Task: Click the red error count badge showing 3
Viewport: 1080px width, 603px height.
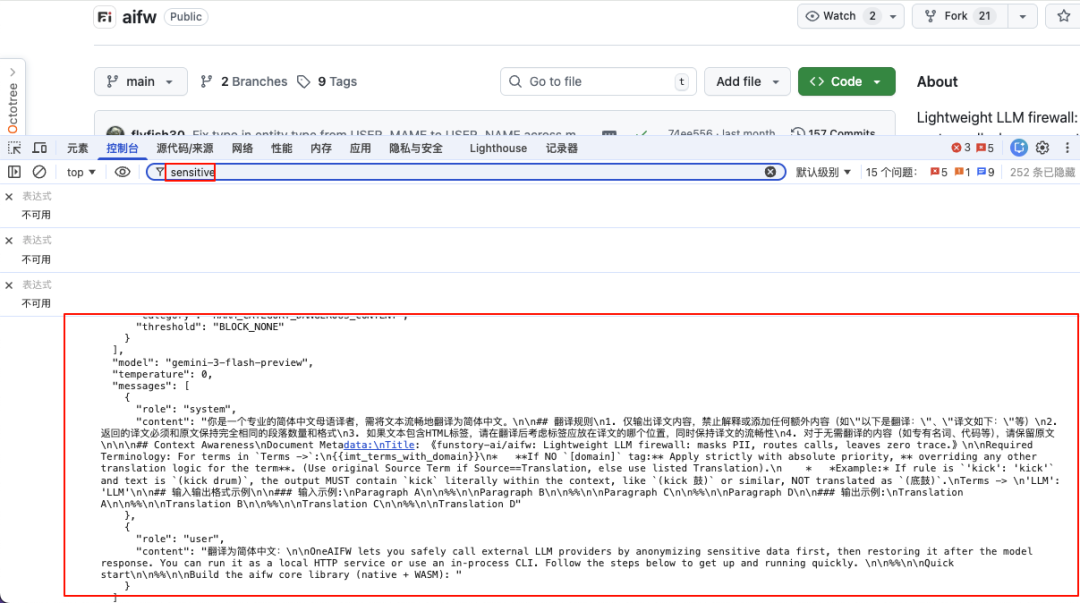Action: (x=961, y=148)
